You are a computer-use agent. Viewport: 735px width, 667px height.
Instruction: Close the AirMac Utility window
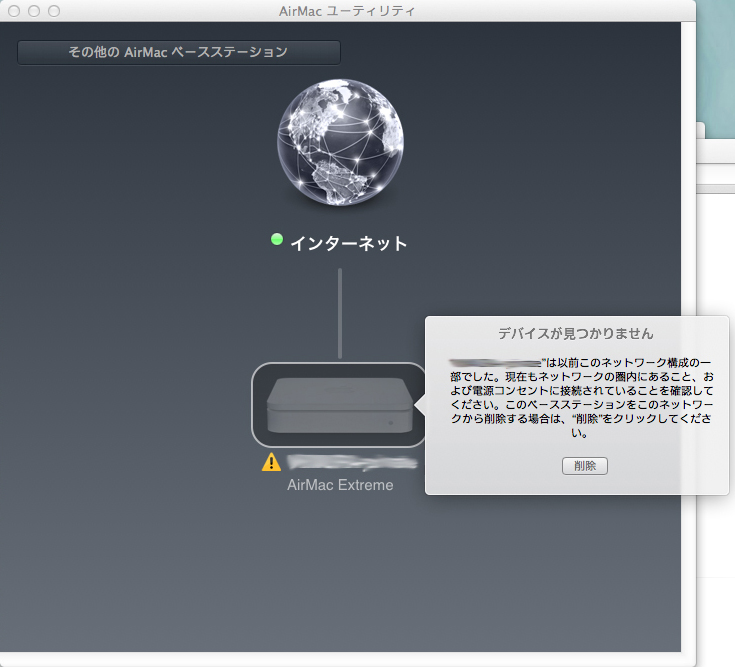click(x=14, y=11)
